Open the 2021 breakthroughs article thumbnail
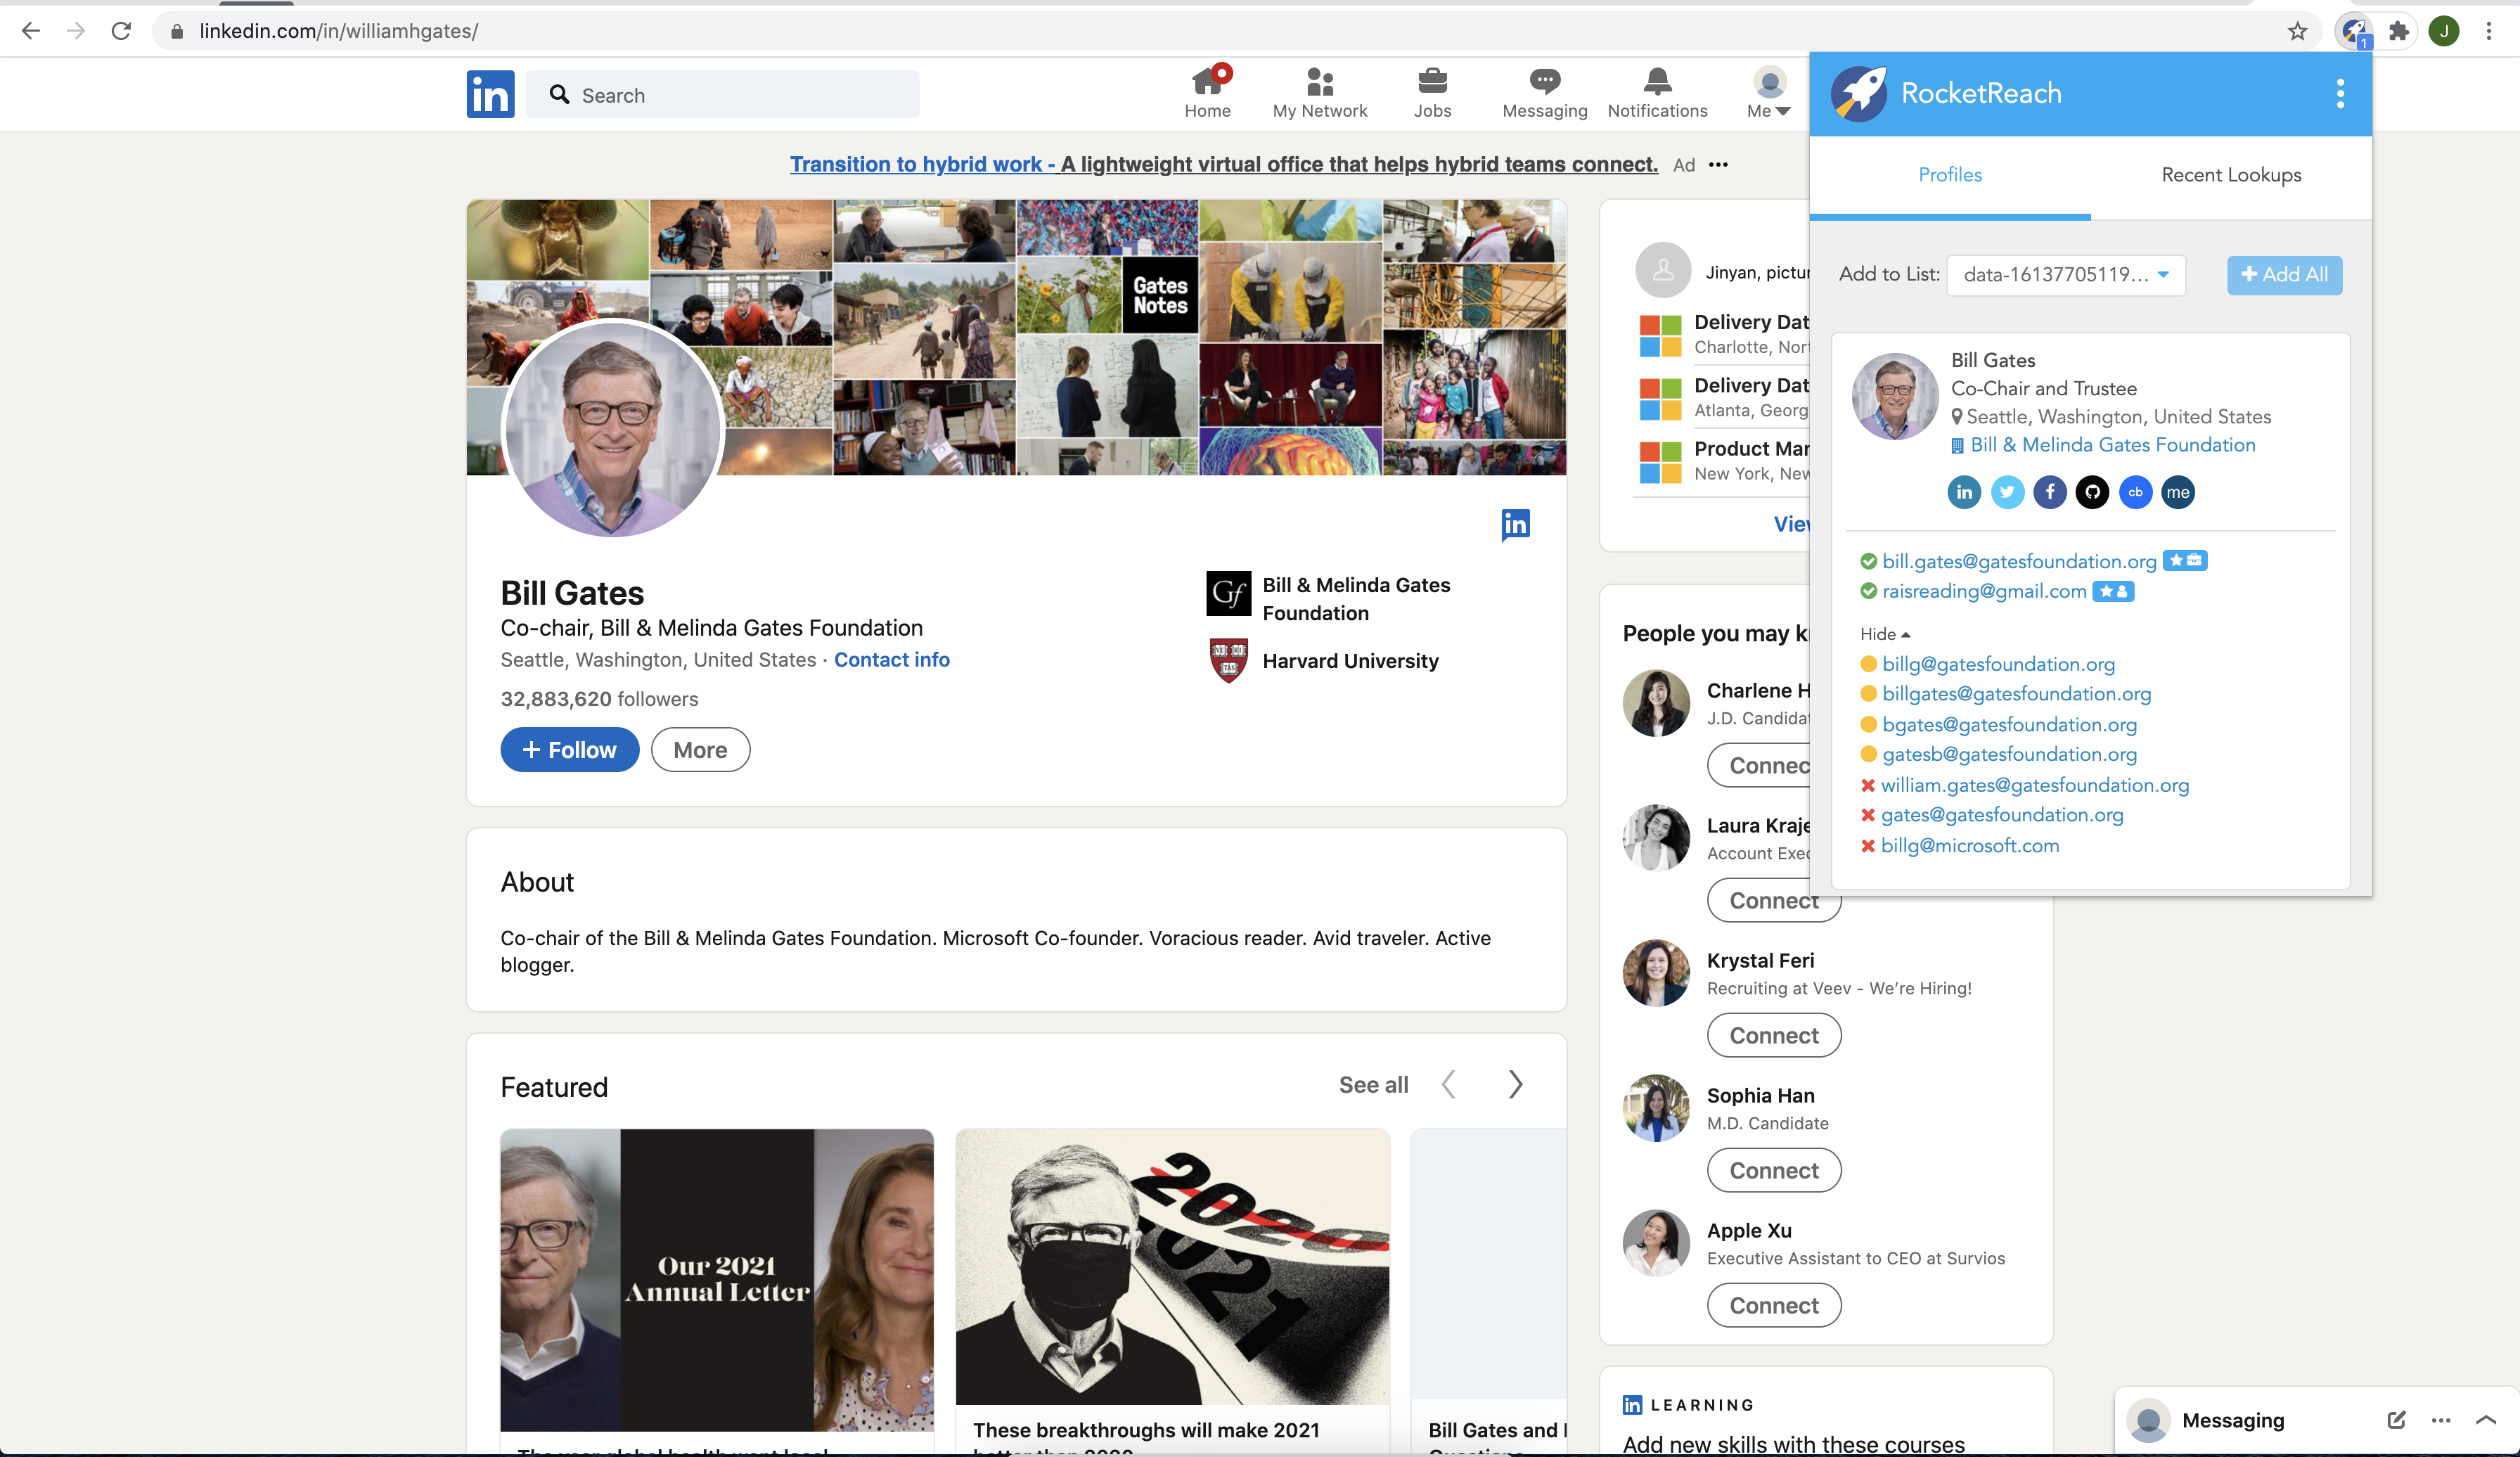2520x1457 pixels. 1172,1267
